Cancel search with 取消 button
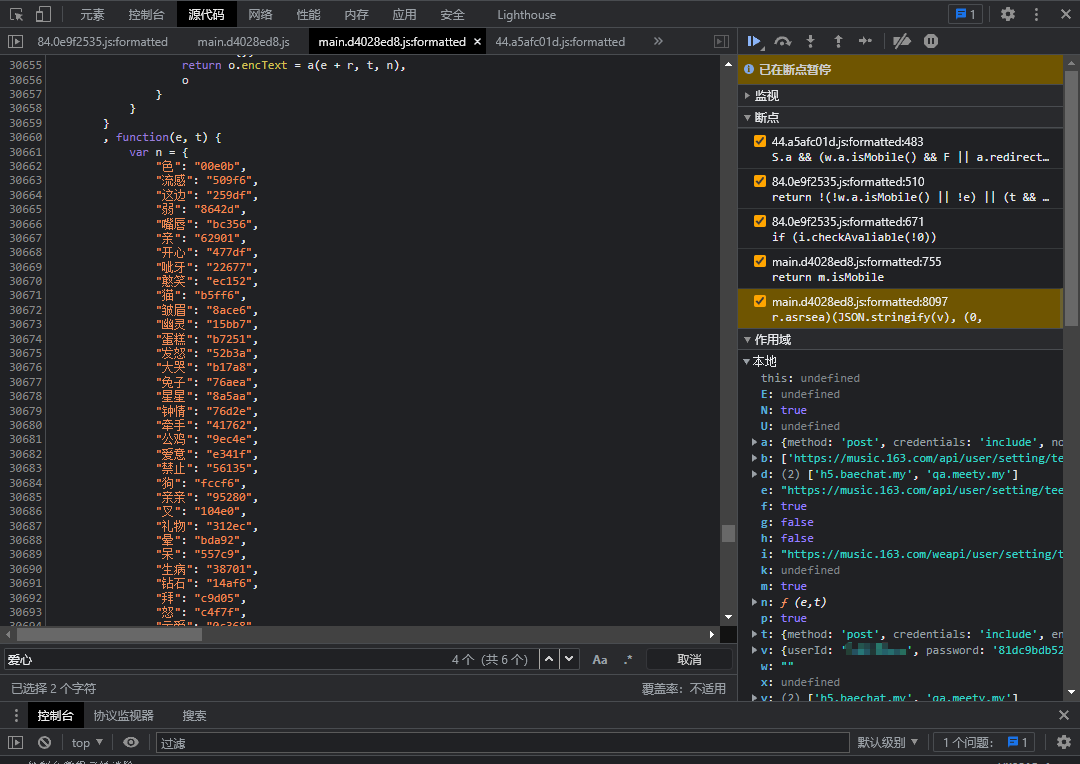 tap(689, 660)
